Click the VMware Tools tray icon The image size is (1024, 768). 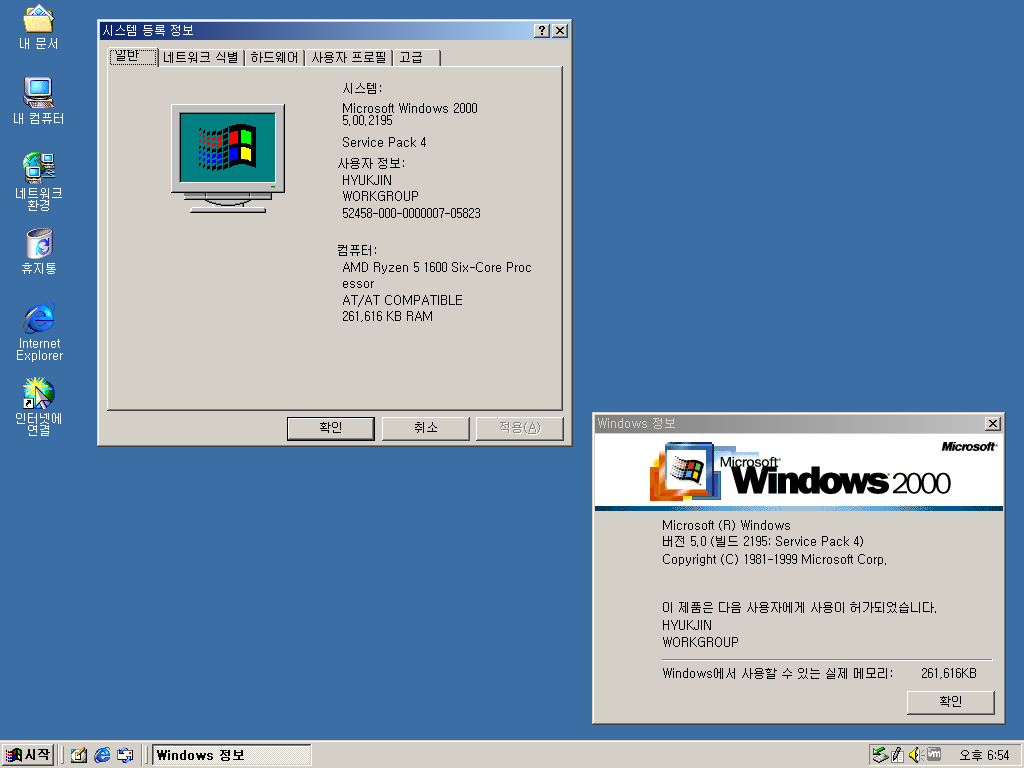click(x=934, y=754)
